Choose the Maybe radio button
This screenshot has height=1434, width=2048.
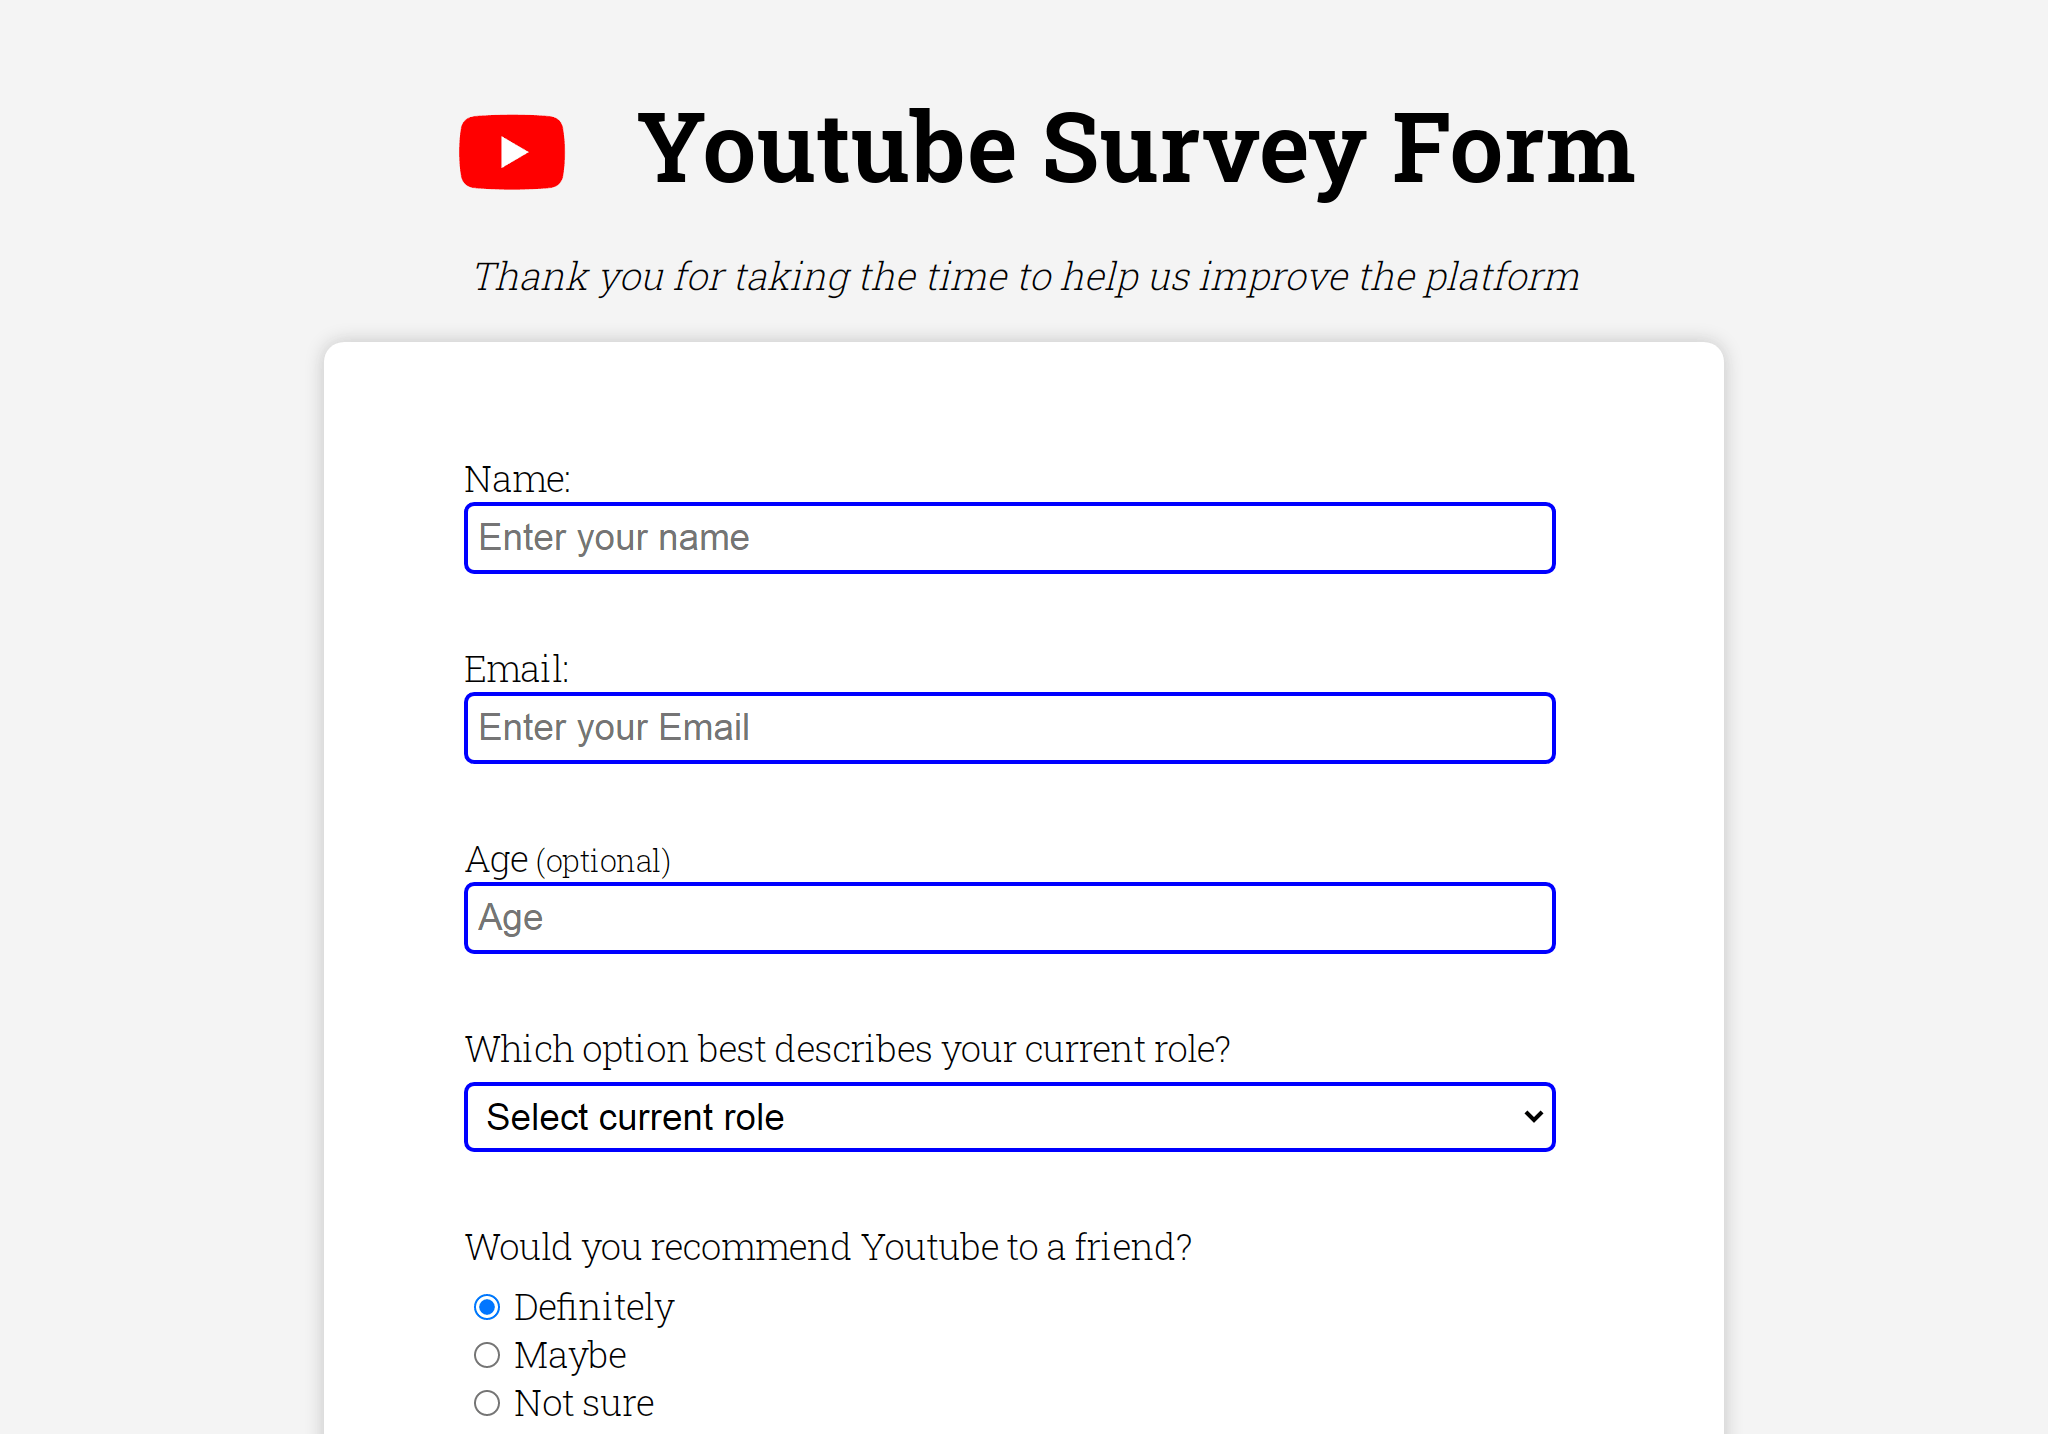click(487, 1355)
